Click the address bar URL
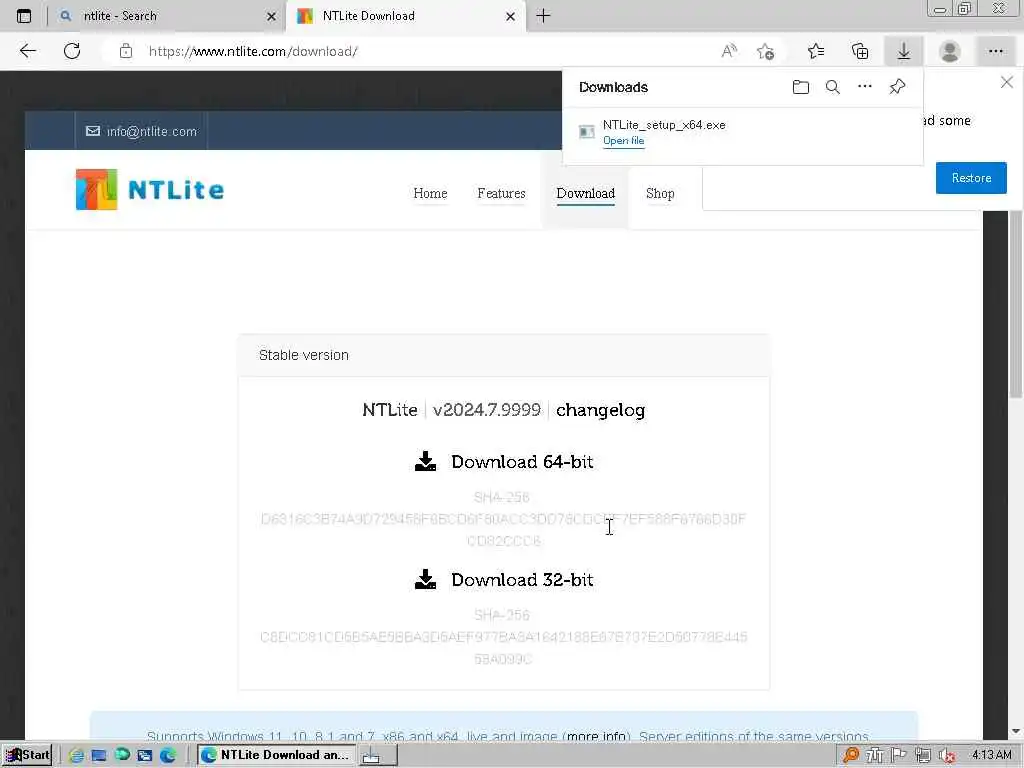Screen dimensions: 1024x768 click(253, 51)
